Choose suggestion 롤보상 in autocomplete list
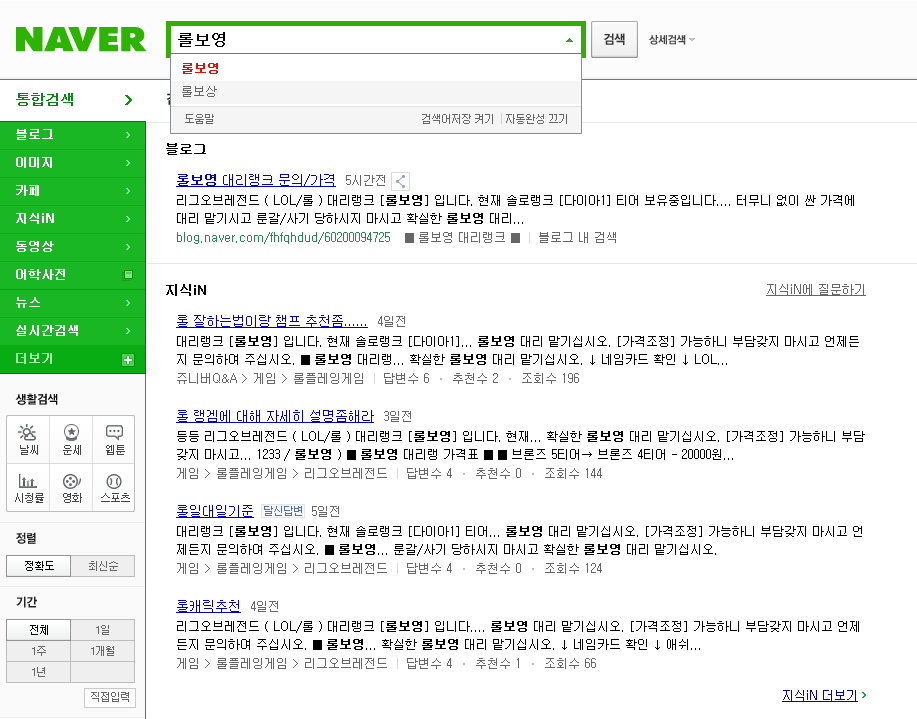This screenshot has width=917, height=719. [x=375, y=92]
